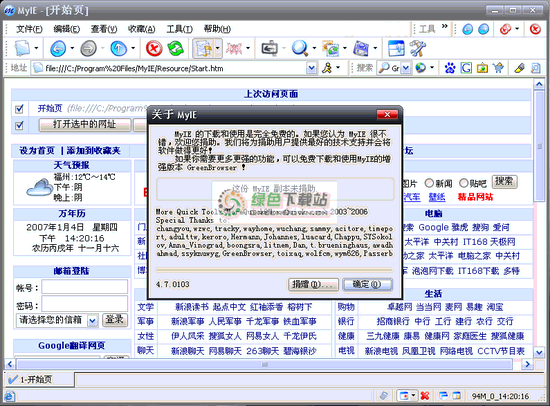Uncheck the 开始页 checkbox

19,109
